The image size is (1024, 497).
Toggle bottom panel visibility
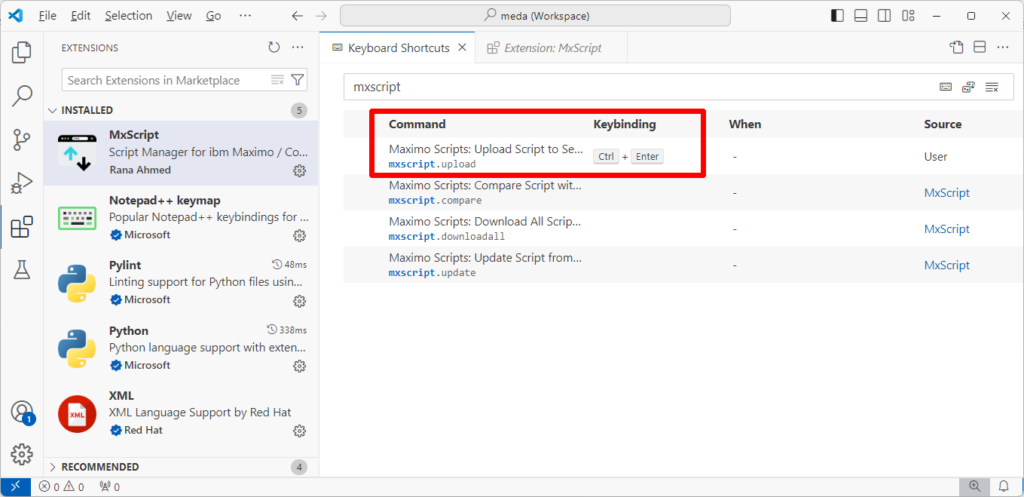pos(861,16)
